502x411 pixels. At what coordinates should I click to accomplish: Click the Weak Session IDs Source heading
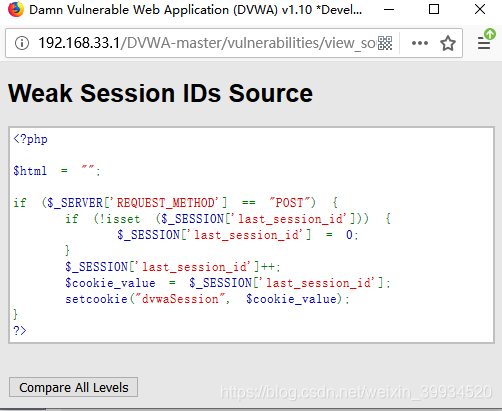coord(160,93)
